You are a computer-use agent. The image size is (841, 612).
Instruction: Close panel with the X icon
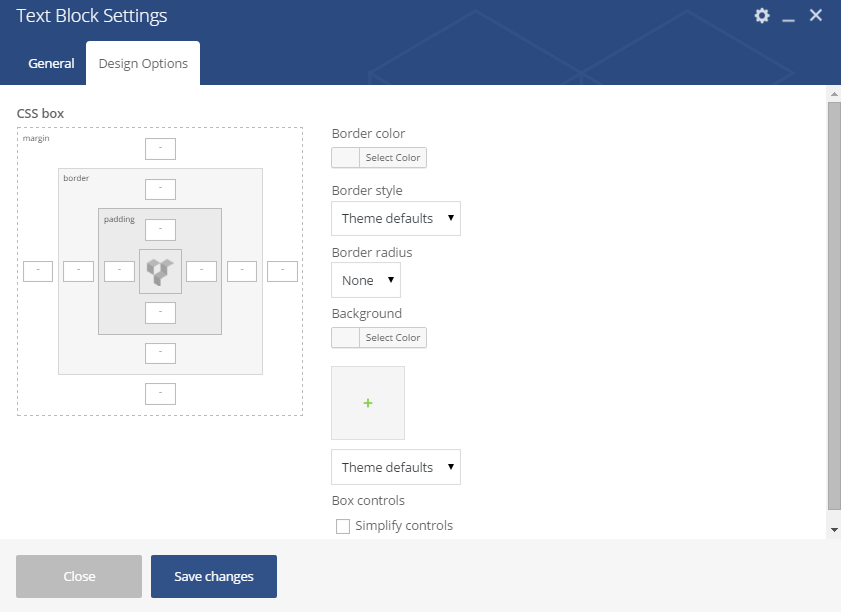click(x=815, y=16)
